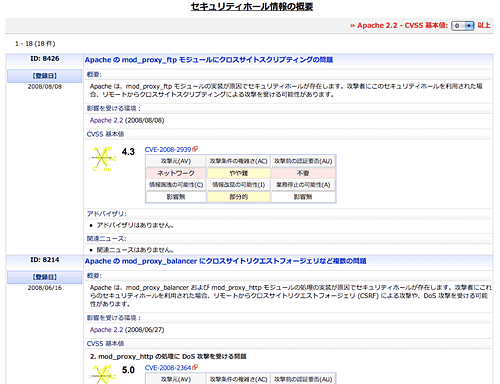Open the mod_proxy_ftp cross-site scripting issue title link
This screenshot has height=384, width=500.
(x=209, y=60)
